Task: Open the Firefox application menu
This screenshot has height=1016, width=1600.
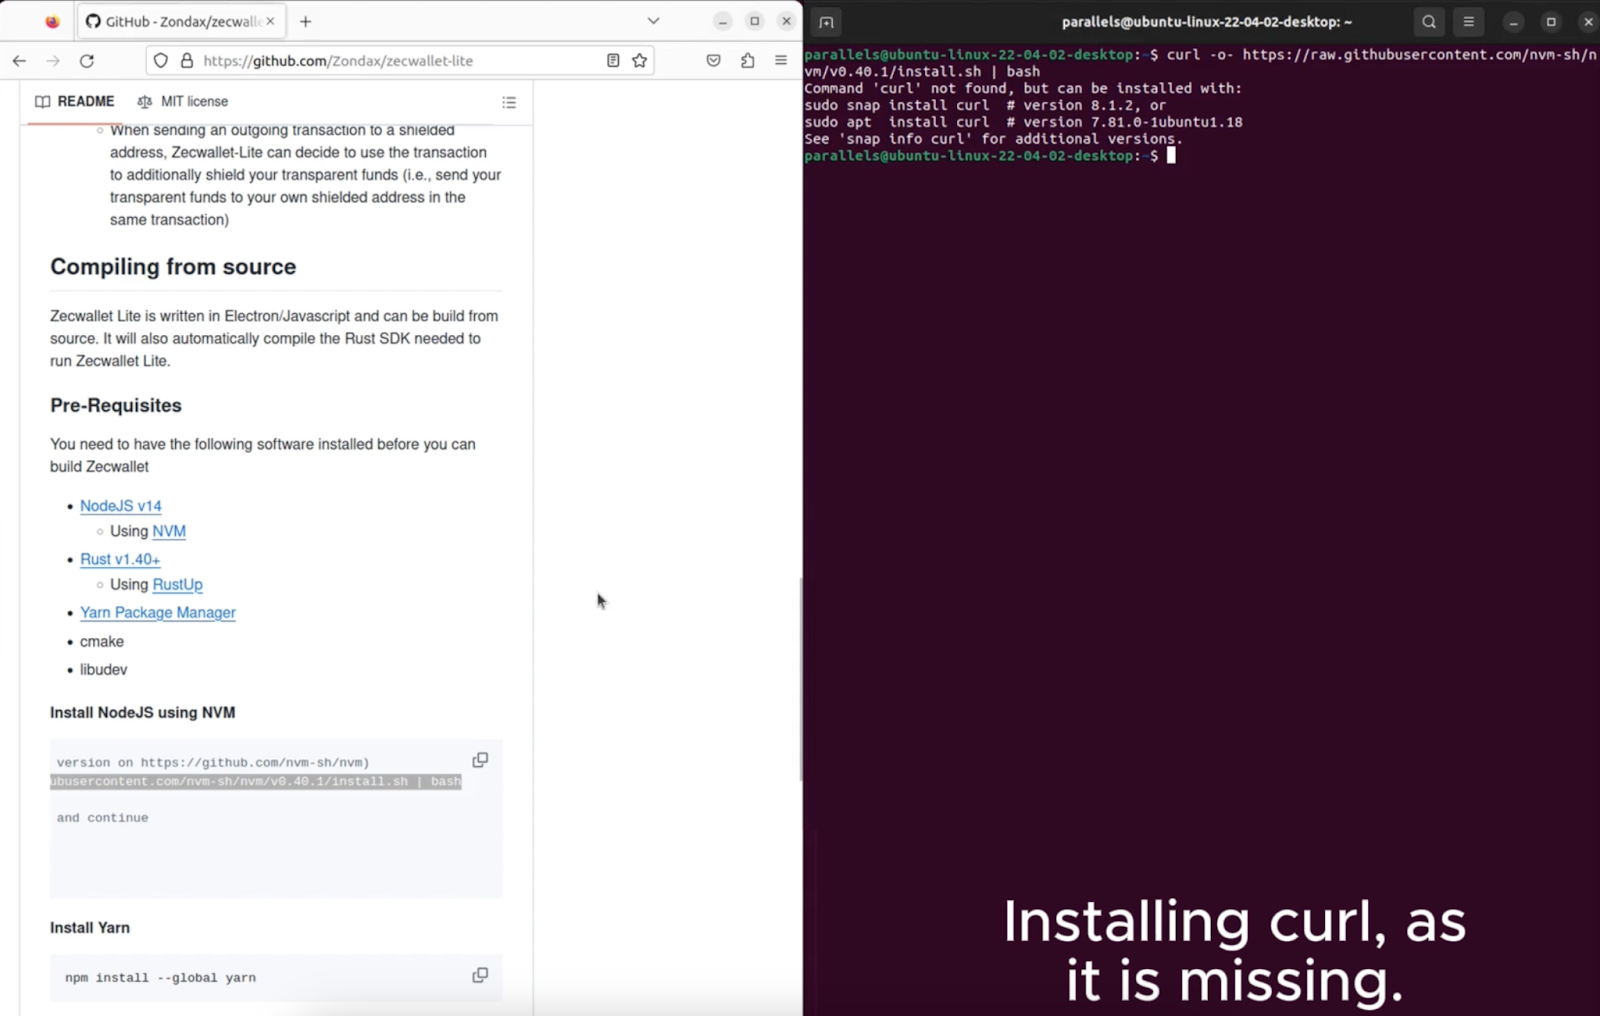Action: 781,61
